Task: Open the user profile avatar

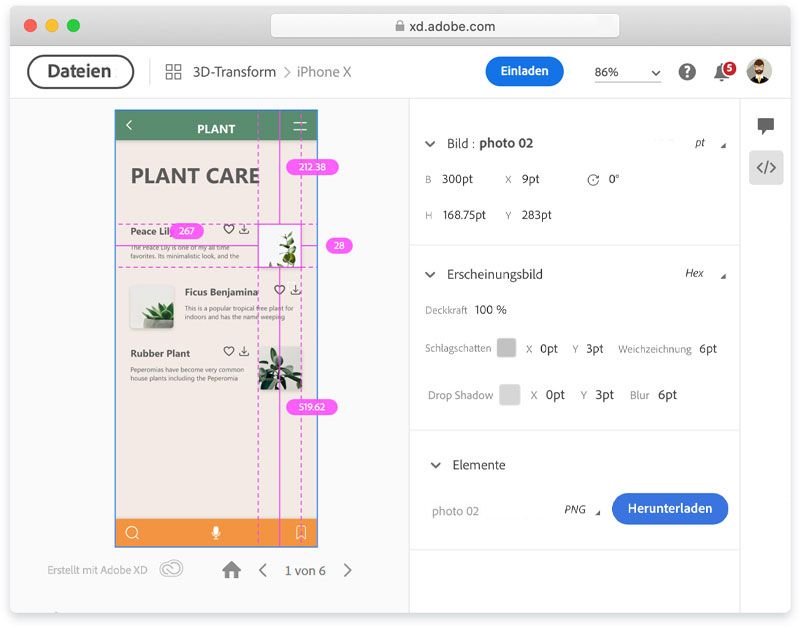Action: pyautogui.click(x=759, y=71)
